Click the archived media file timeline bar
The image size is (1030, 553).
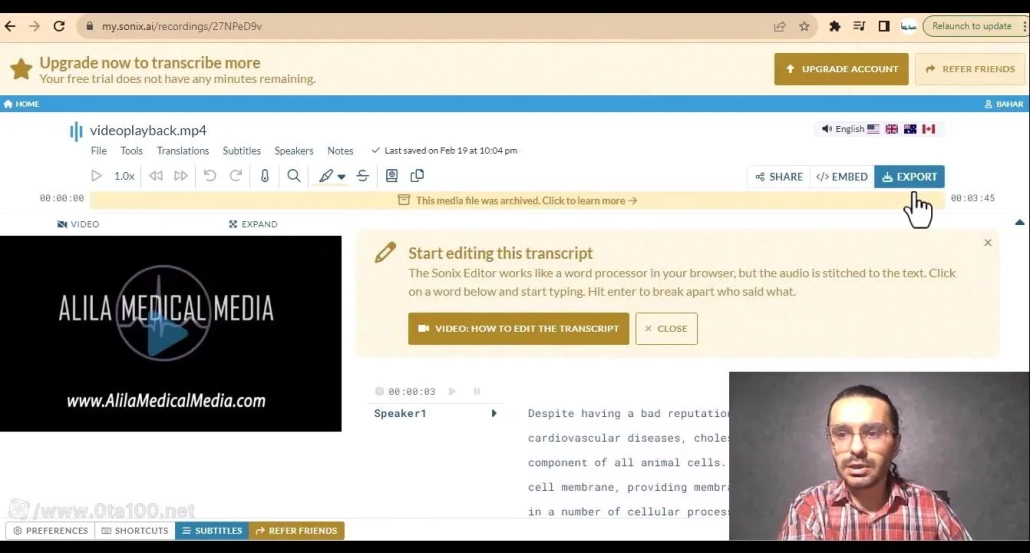(517, 201)
